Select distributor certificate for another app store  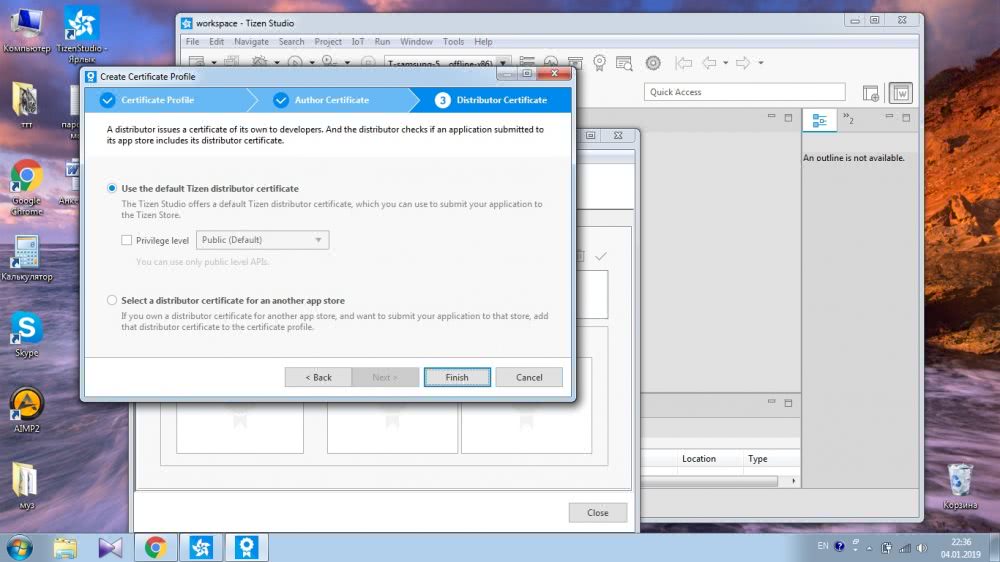coord(112,300)
